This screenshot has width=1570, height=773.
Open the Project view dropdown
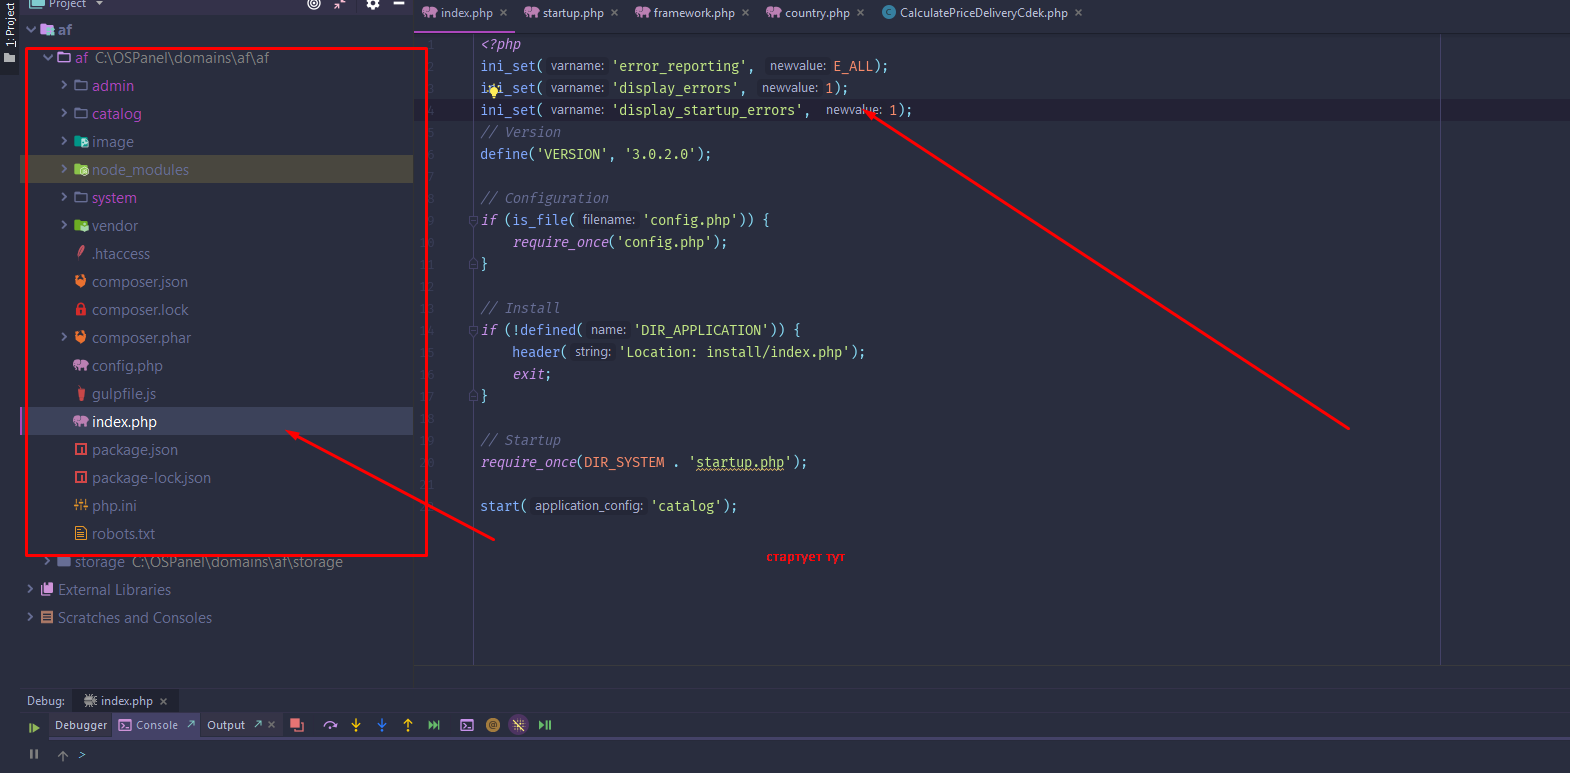pos(99,4)
